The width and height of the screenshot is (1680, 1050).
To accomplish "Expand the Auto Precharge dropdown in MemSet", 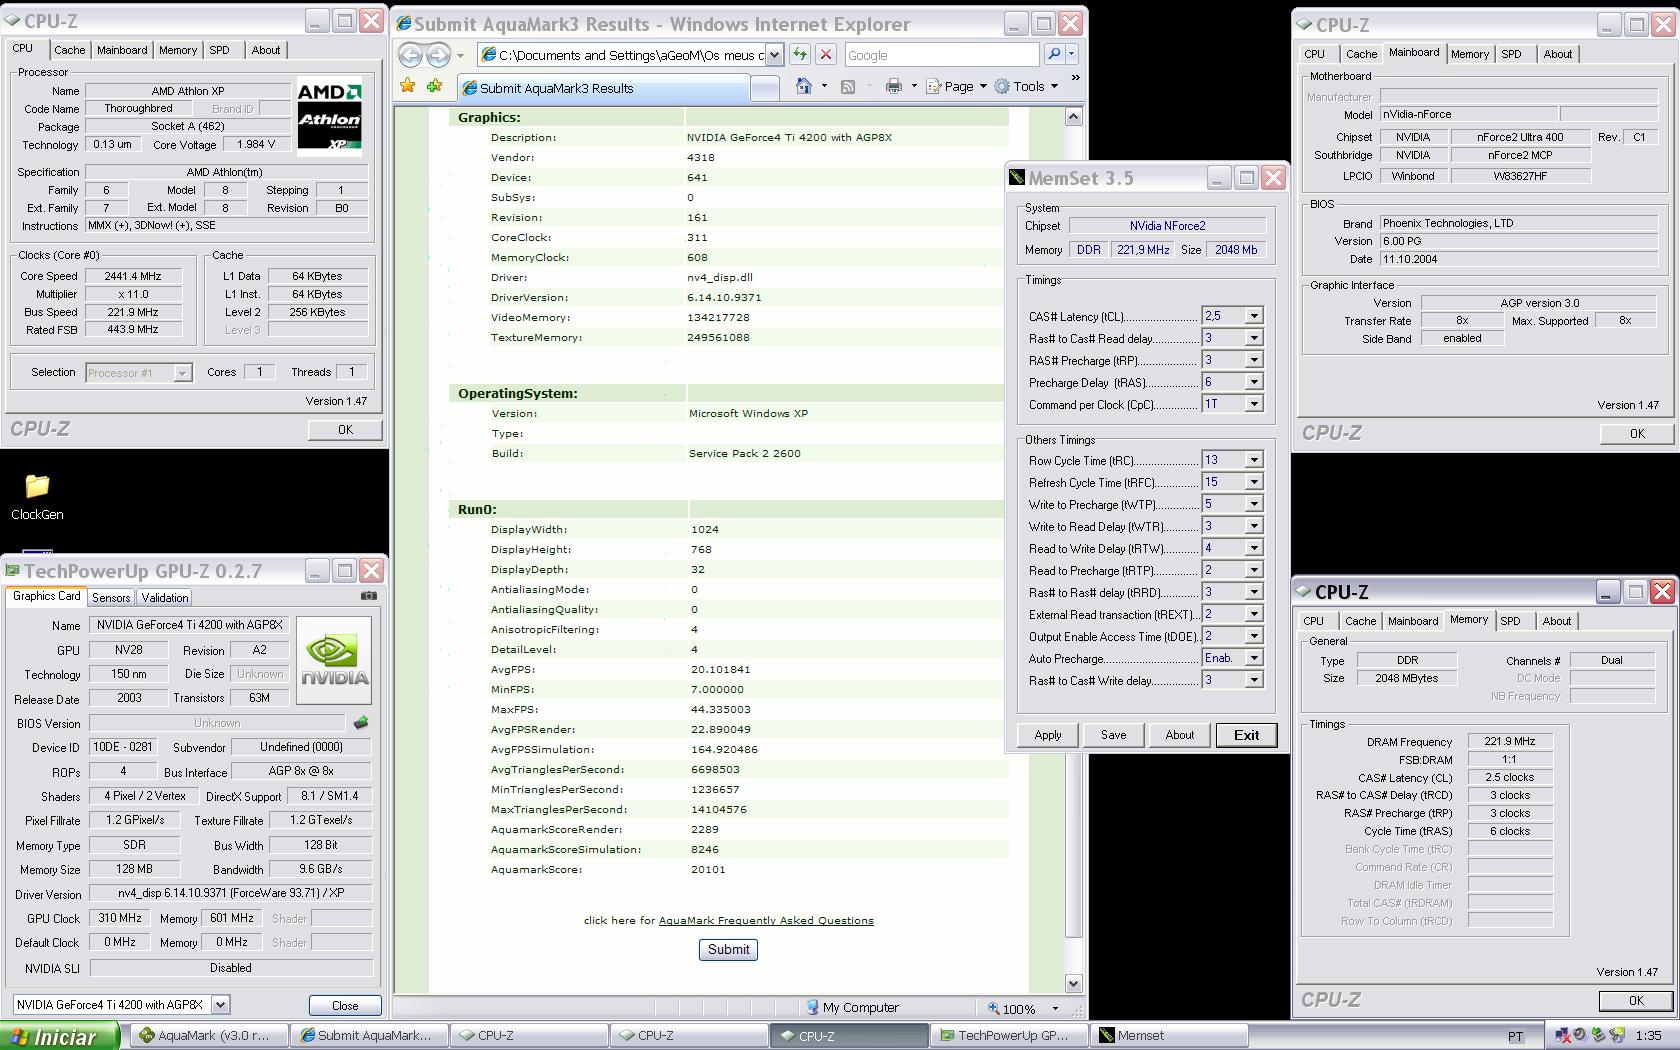I will (1253, 658).
